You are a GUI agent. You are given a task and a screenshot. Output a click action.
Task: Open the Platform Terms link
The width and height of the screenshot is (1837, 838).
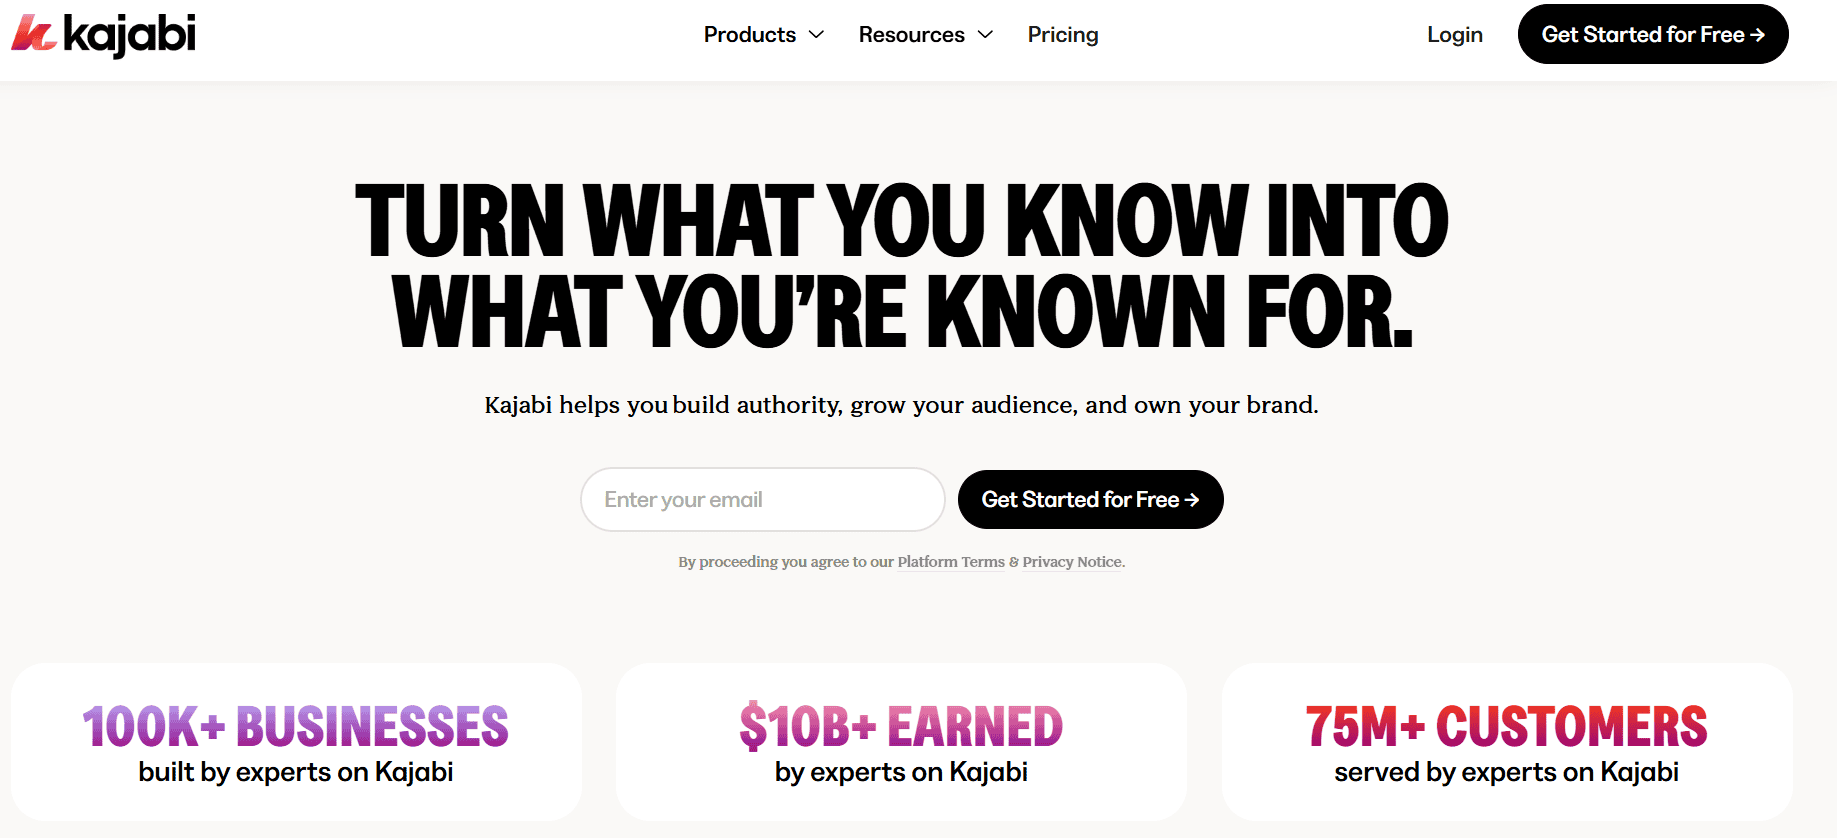pyautogui.click(x=950, y=562)
